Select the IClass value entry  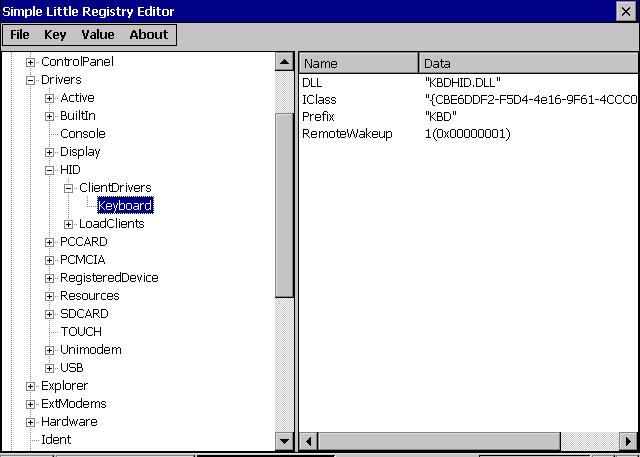pos(318,99)
